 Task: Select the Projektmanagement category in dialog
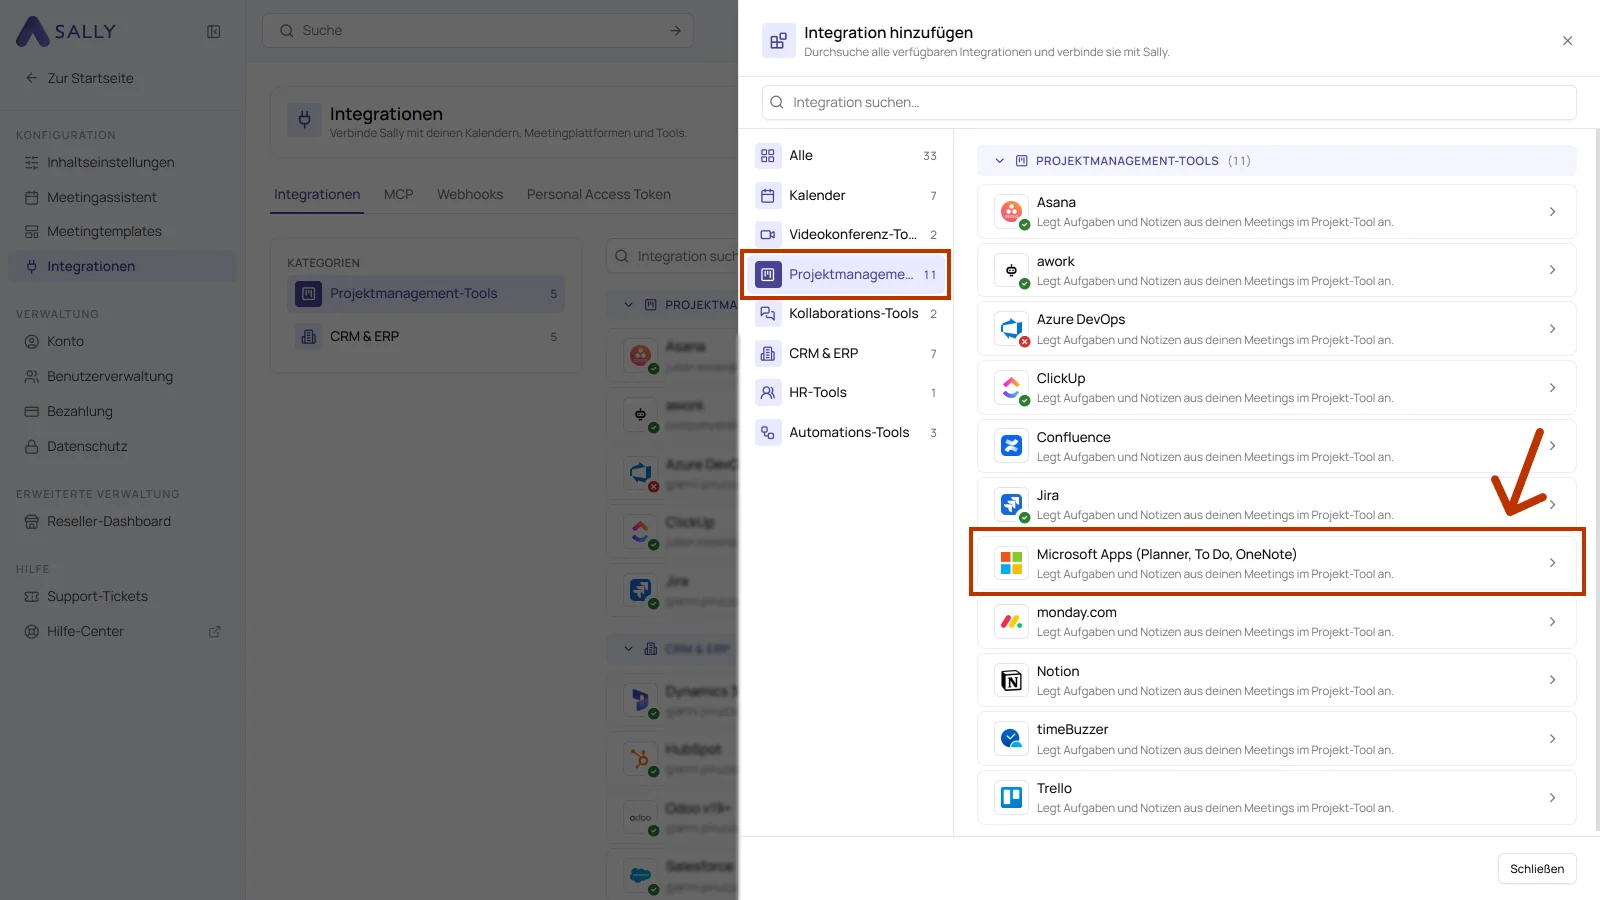(846, 274)
